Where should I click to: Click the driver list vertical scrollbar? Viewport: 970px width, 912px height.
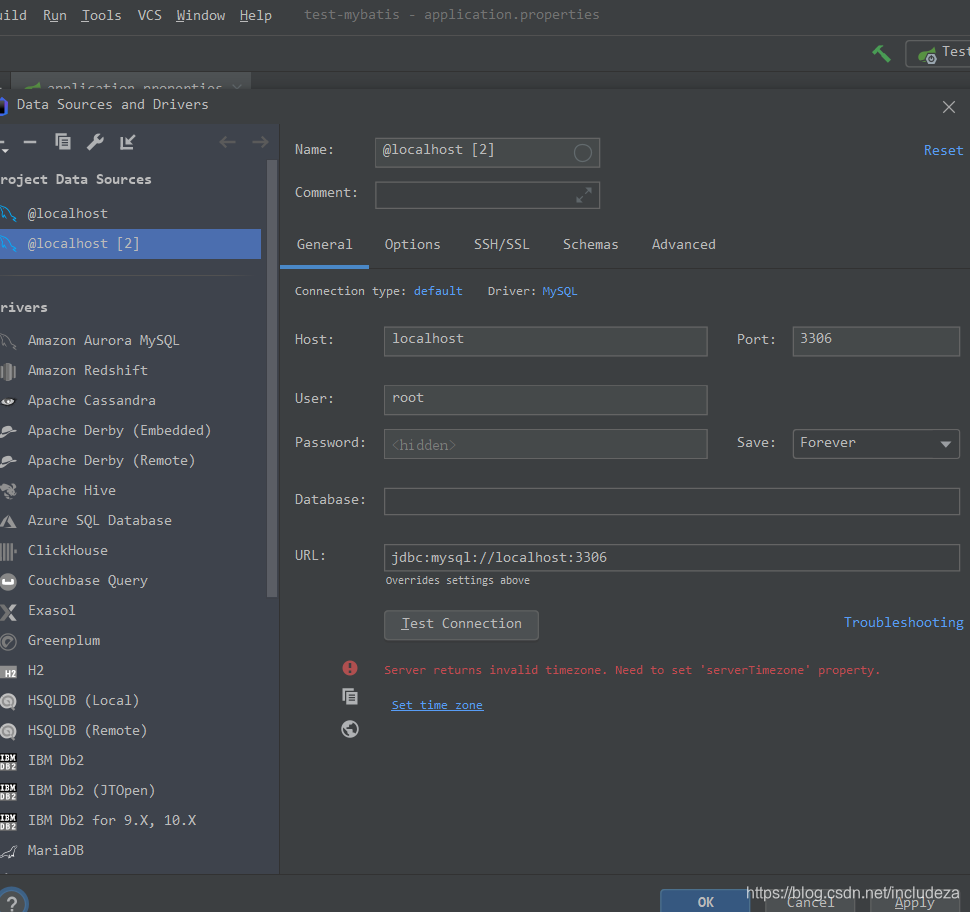pyautogui.click(x=272, y=379)
